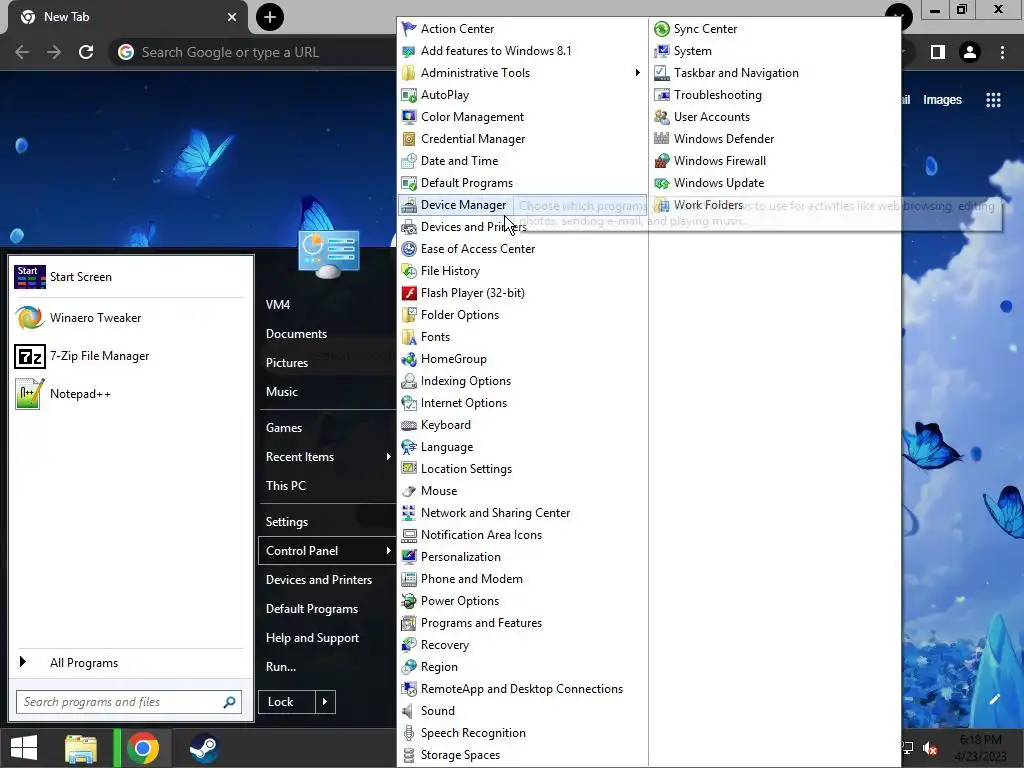Select the New Tab tab
1024x768 pixels.
coord(128,17)
